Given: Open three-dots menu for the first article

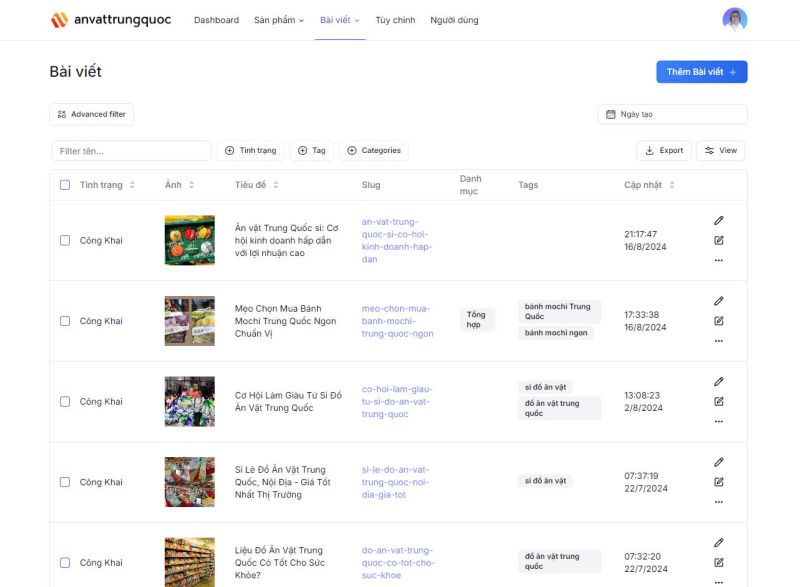Looking at the screenshot, I should (718, 260).
